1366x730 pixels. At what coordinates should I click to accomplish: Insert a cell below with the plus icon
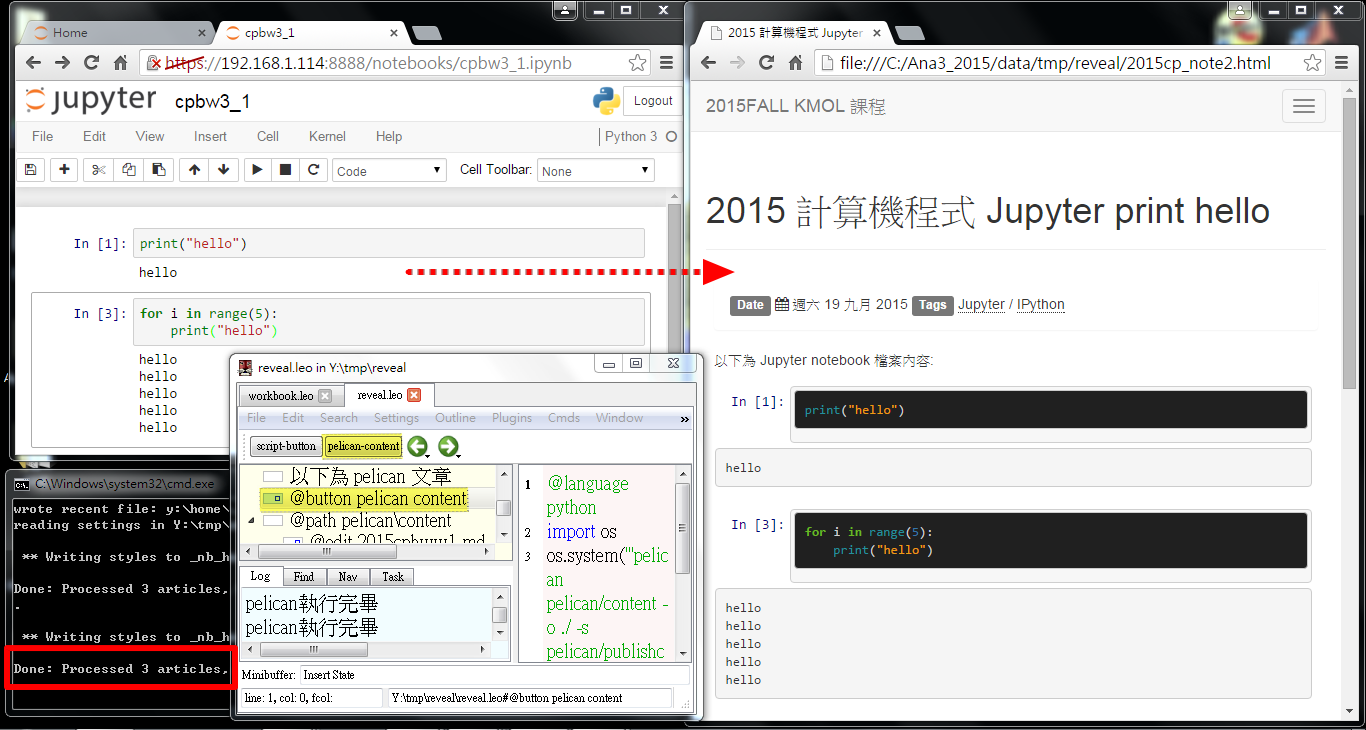point(64,170)
